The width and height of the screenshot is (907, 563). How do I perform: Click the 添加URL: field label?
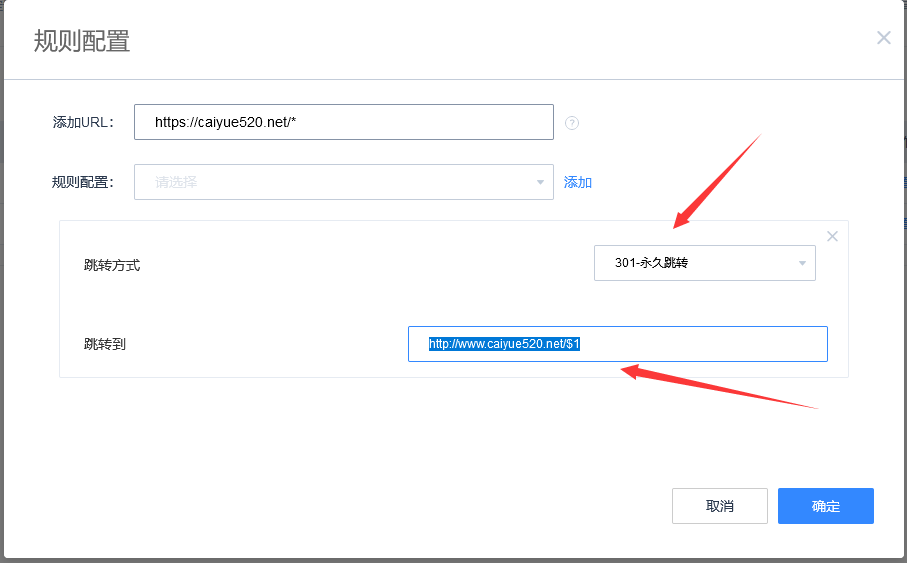pyautogui.click(x=84, y=122)
